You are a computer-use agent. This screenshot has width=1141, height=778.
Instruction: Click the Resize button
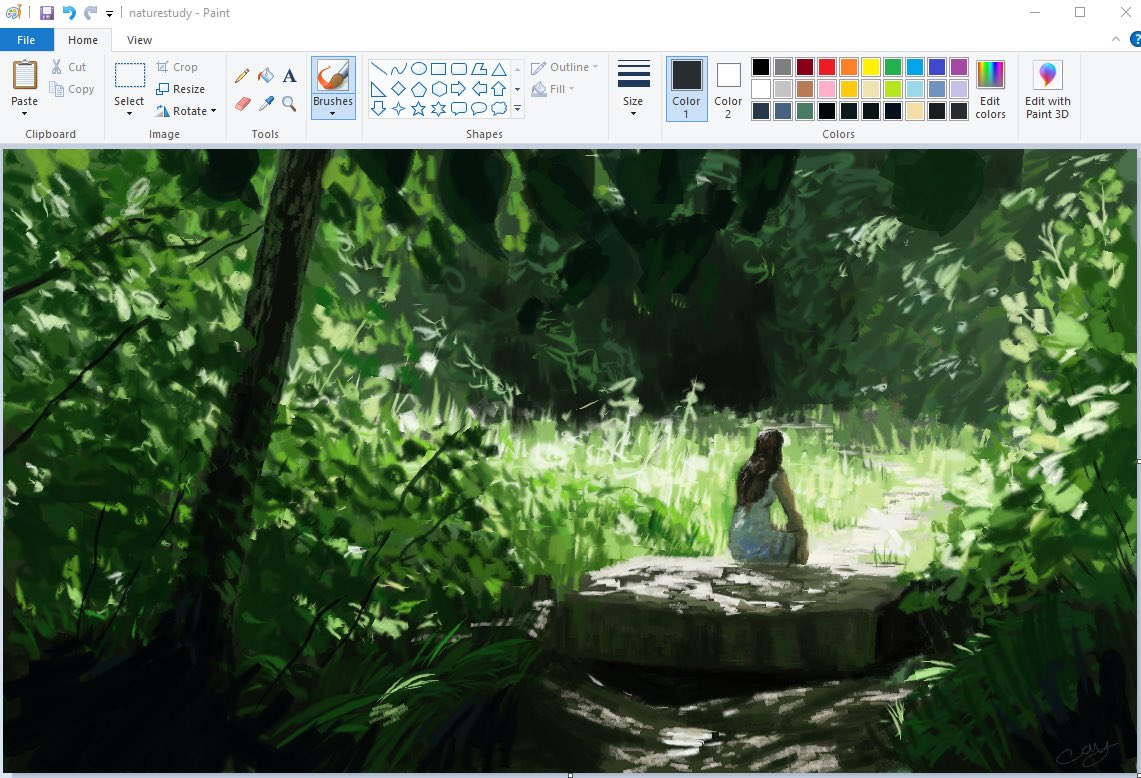[180, 89]
